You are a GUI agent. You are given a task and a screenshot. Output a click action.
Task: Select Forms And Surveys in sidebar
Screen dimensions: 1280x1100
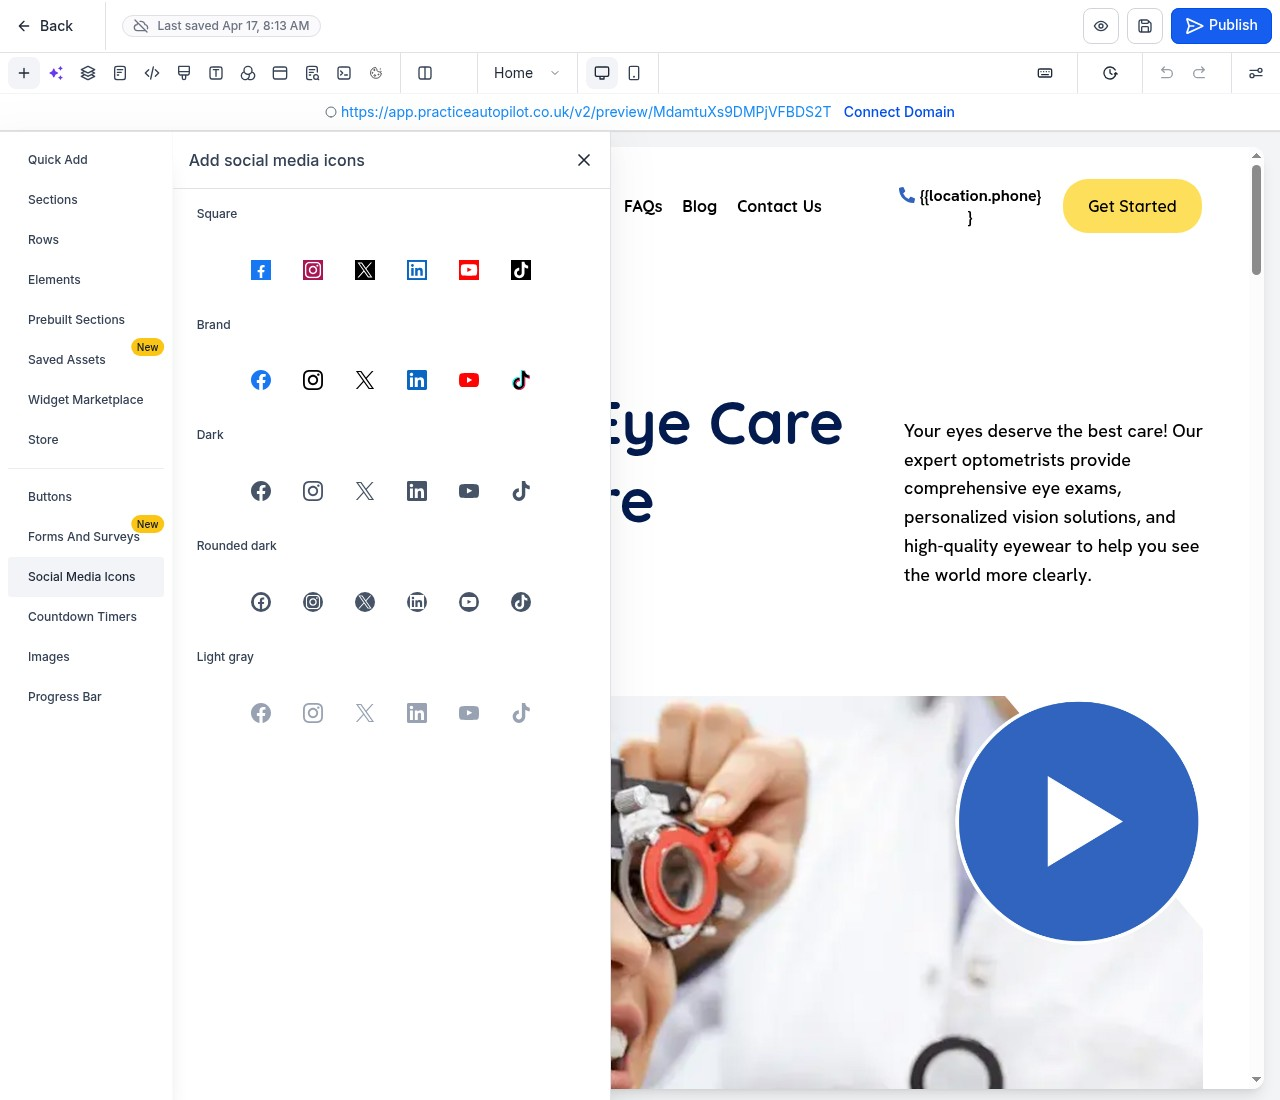84,537
